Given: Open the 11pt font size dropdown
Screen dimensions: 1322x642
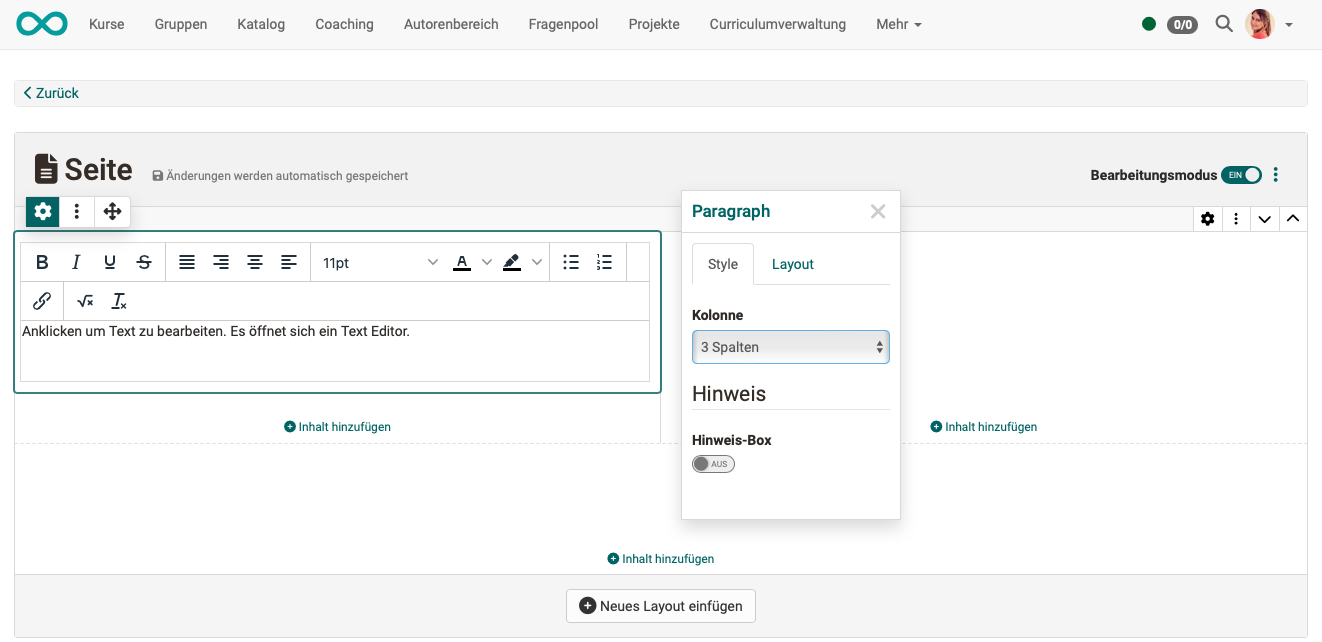Looking at the screenshot, I should coord(380,262).
